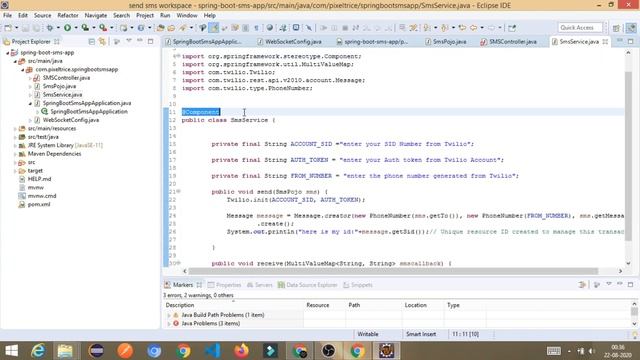640x360 pixels.
Task: Click the Previous Annotation toolbar icon
Action: point(444,28)
